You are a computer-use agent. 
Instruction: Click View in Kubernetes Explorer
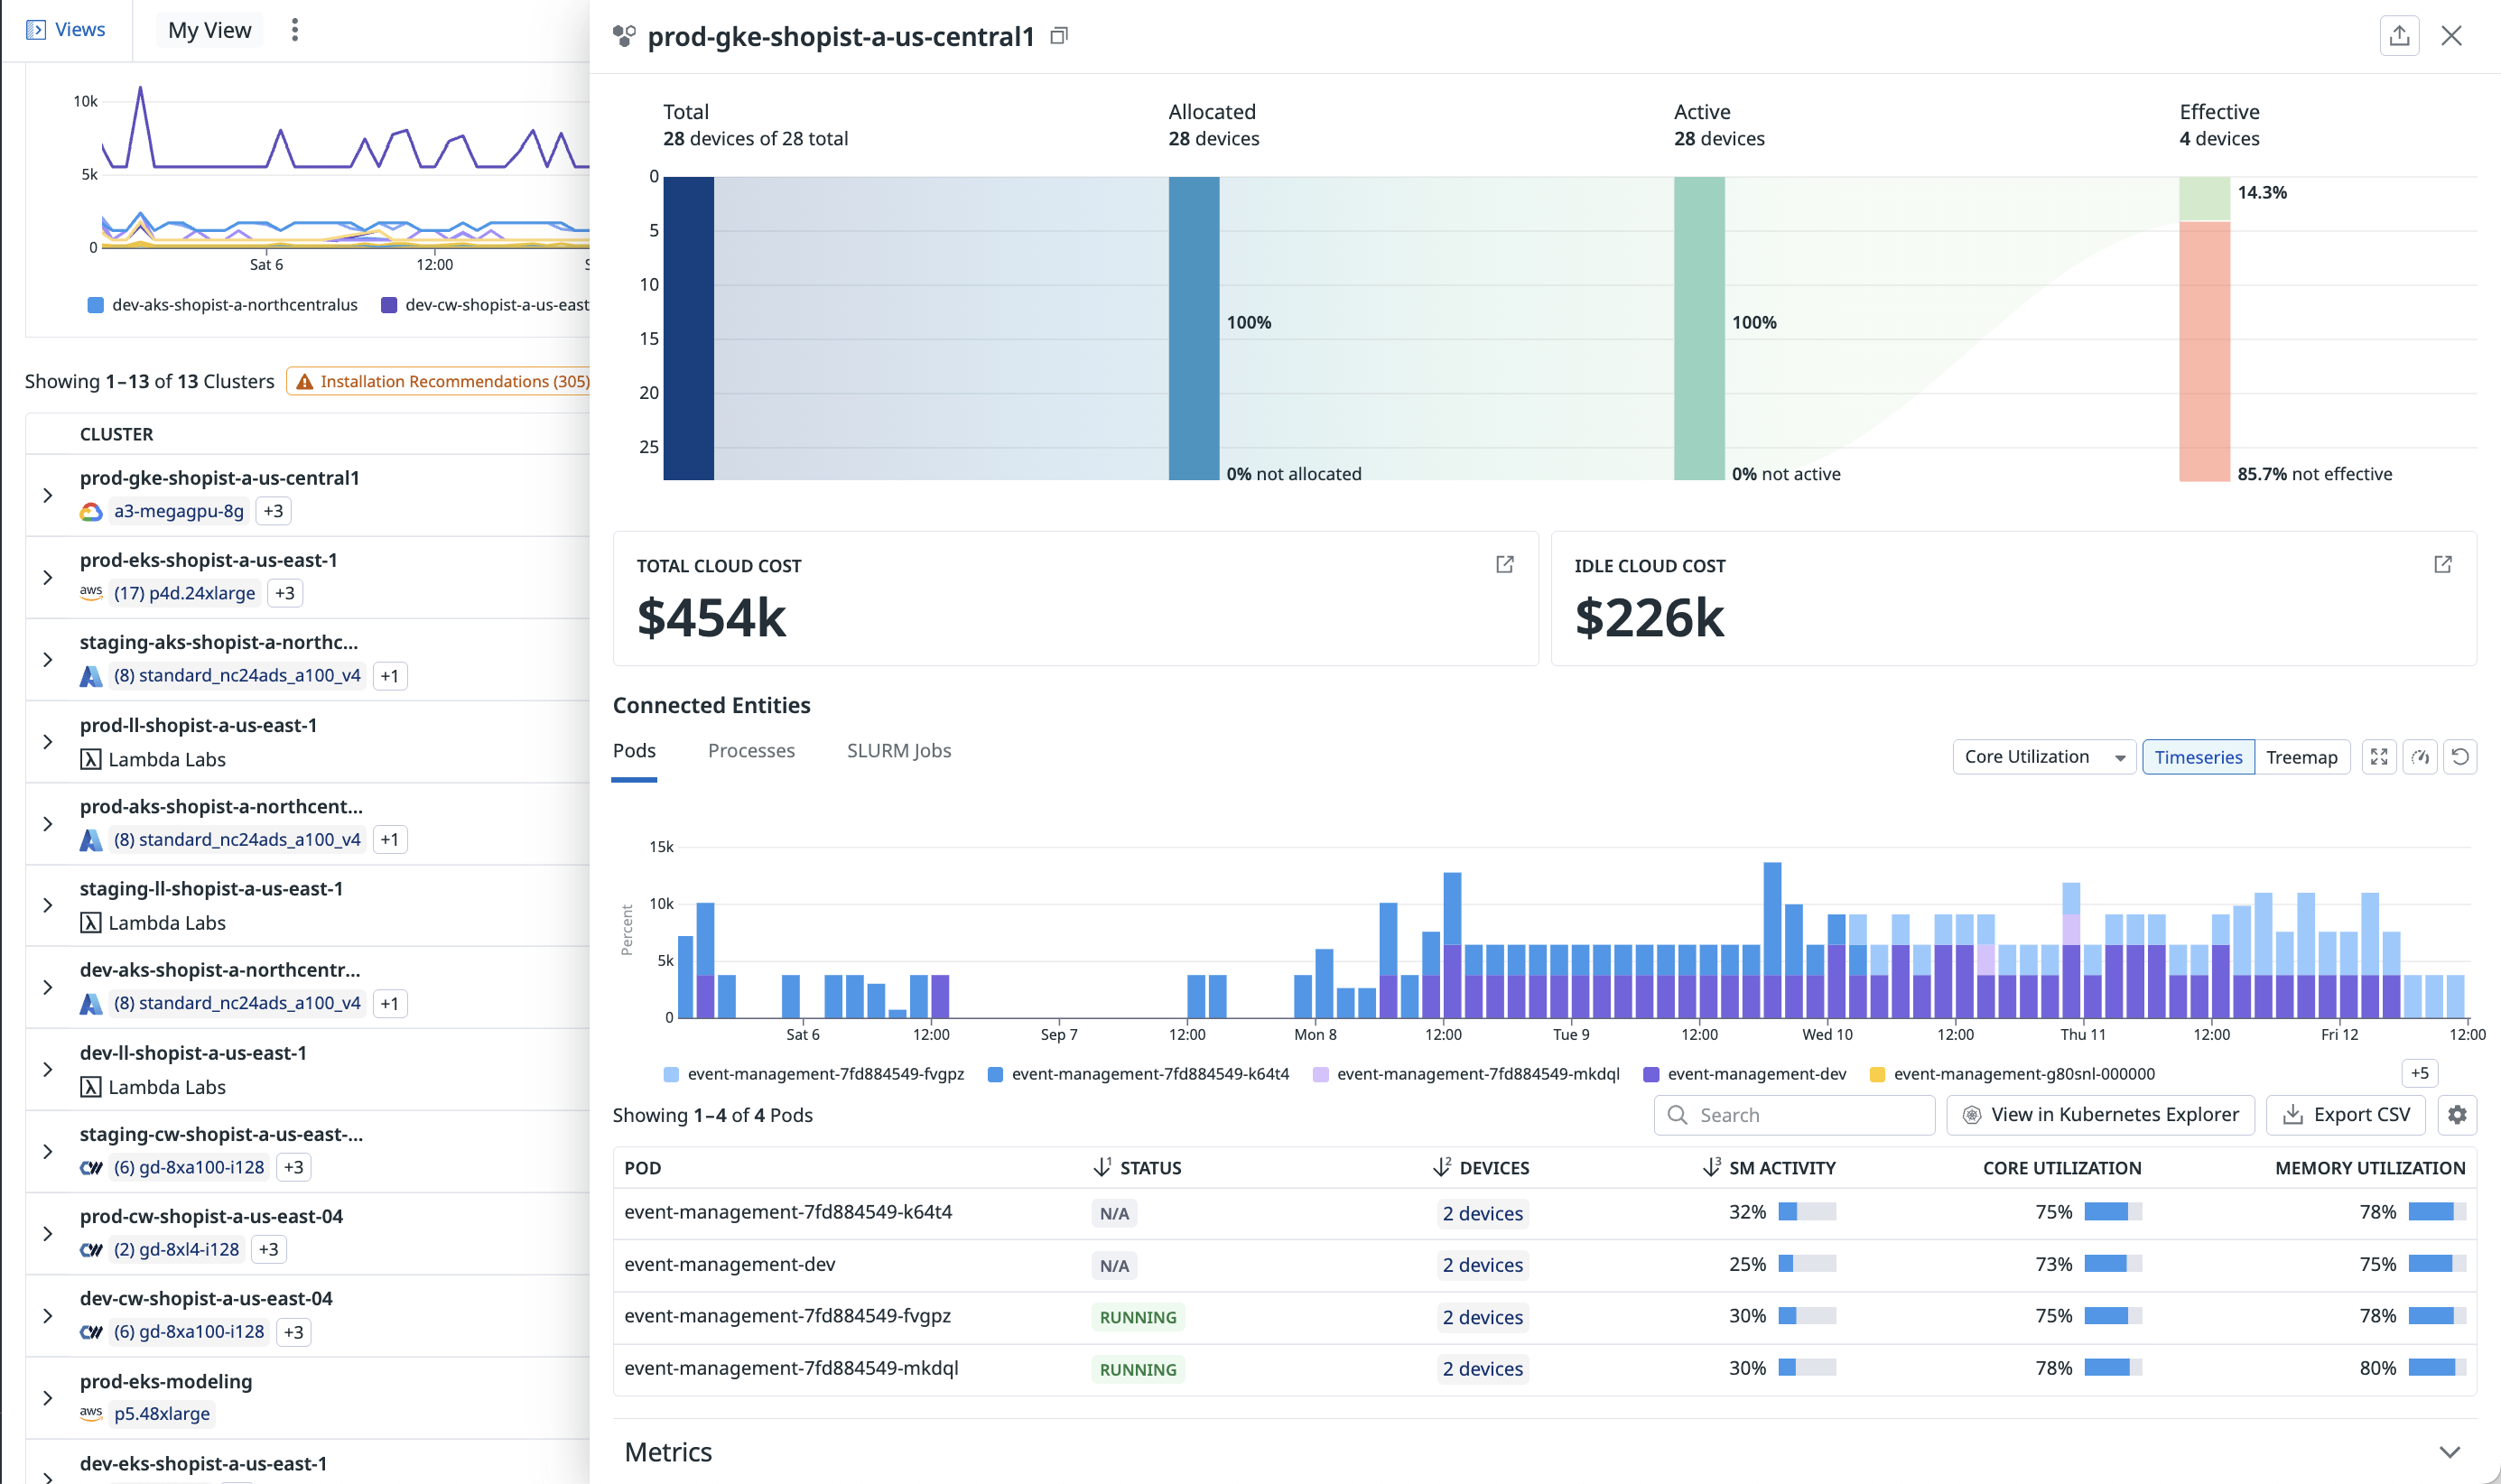coord(2100,1114)
